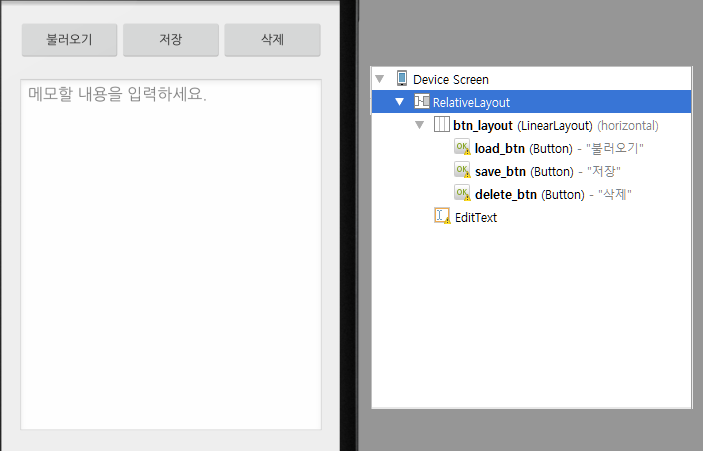The width and height of the screenshot is (703, 451).
Task: Collapse the RelativeLayout node
Action: (x=399, y=102)
